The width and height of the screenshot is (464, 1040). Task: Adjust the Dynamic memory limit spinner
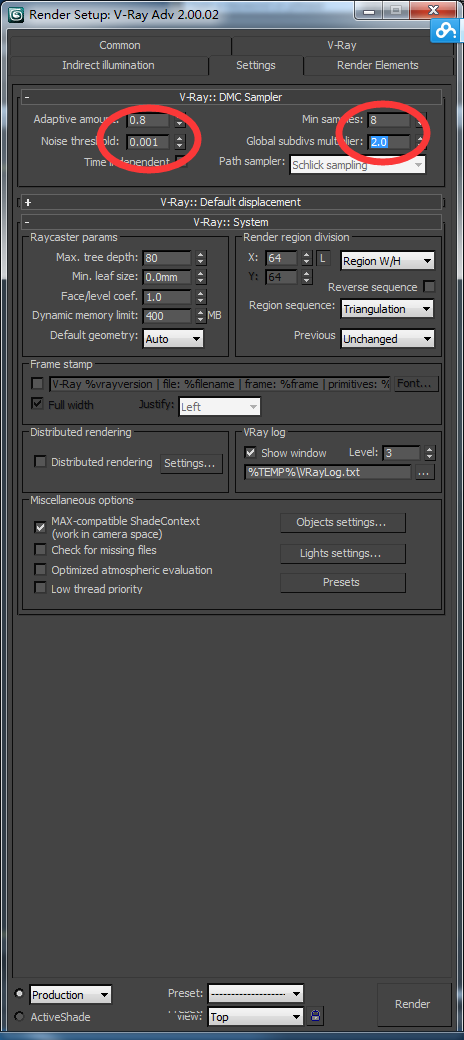201,316
